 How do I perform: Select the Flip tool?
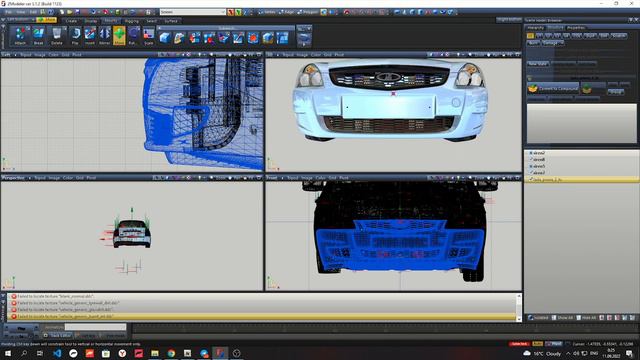75,36
